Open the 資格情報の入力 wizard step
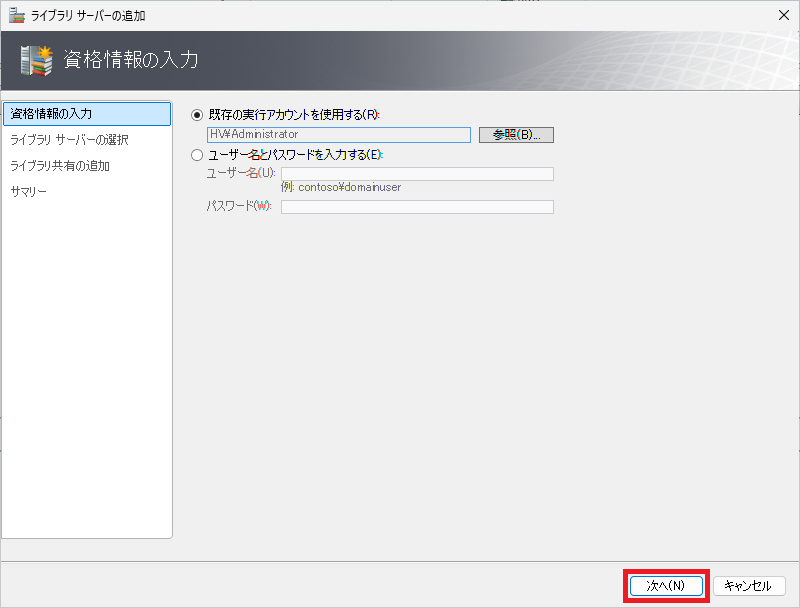 [x=87, y=114]
